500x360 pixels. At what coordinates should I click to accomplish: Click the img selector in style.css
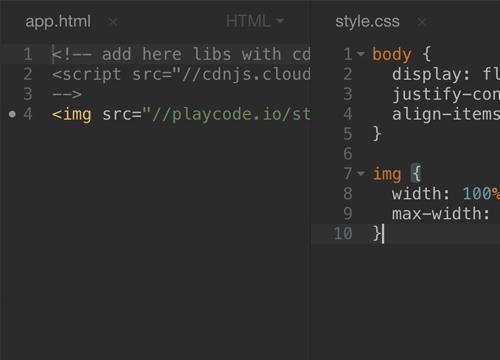tap(387, 174)
